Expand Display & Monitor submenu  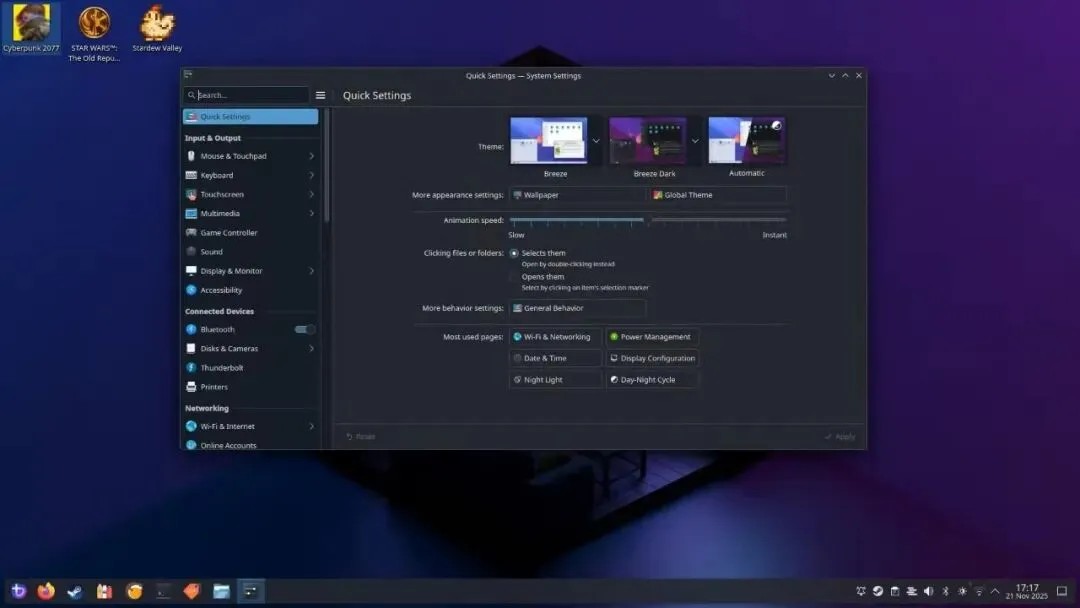pos(311,271)
